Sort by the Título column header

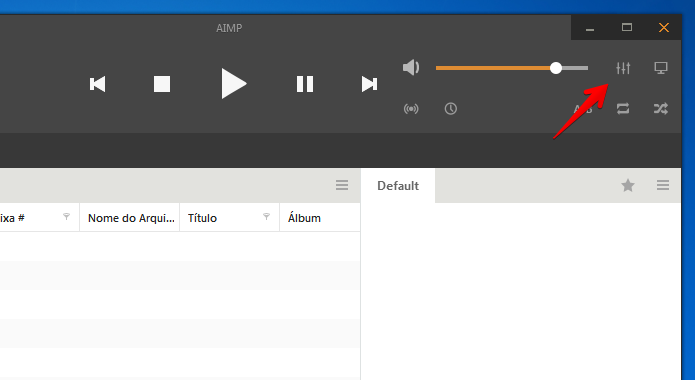point(230,218)
